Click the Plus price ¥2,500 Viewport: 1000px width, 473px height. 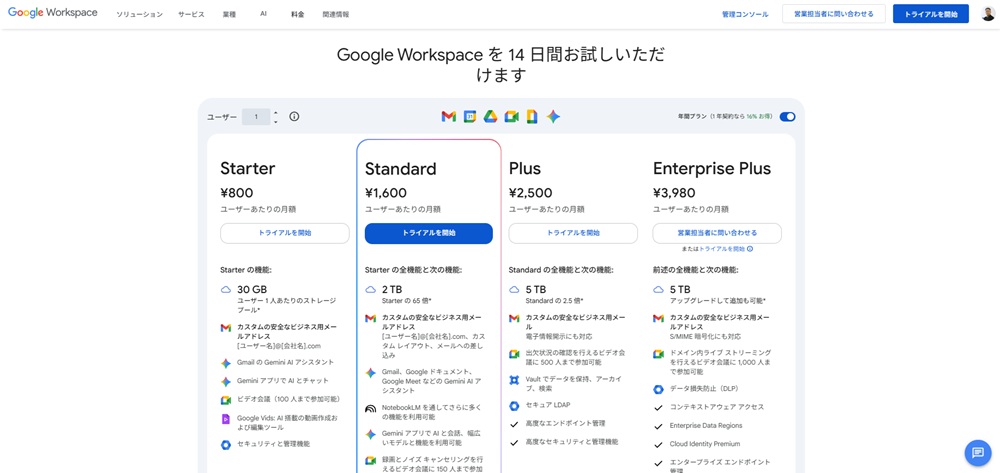coord(531,193)
